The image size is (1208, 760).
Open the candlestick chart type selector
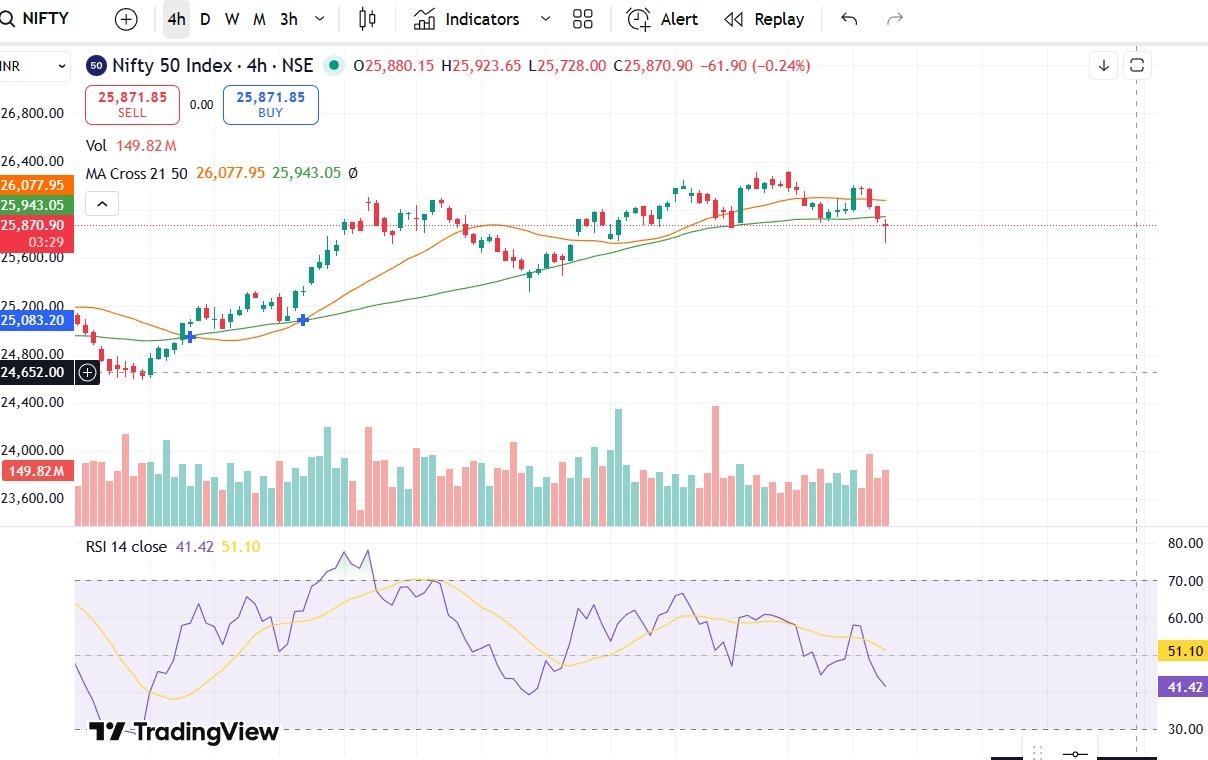(367, 19)
